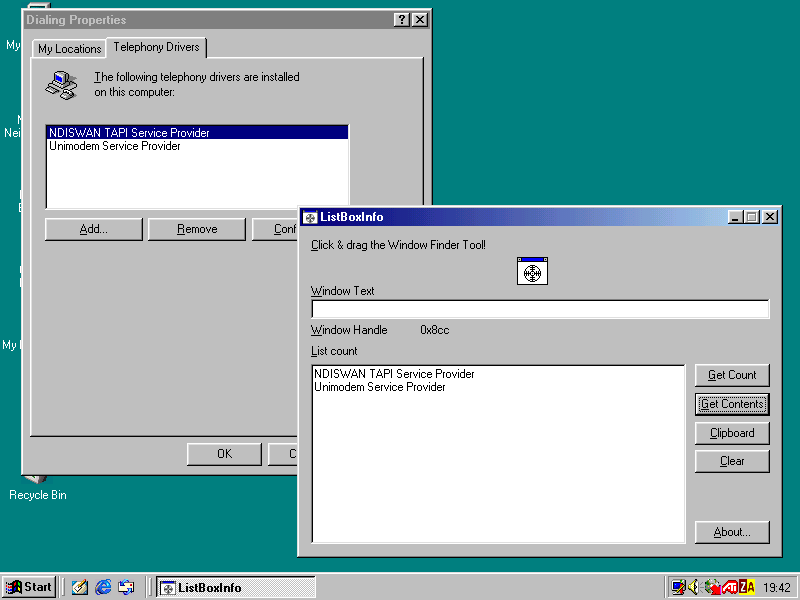The image size is (800, 600).
Task: Click the Clear button in ListBoxInfo
Action: 732,461
